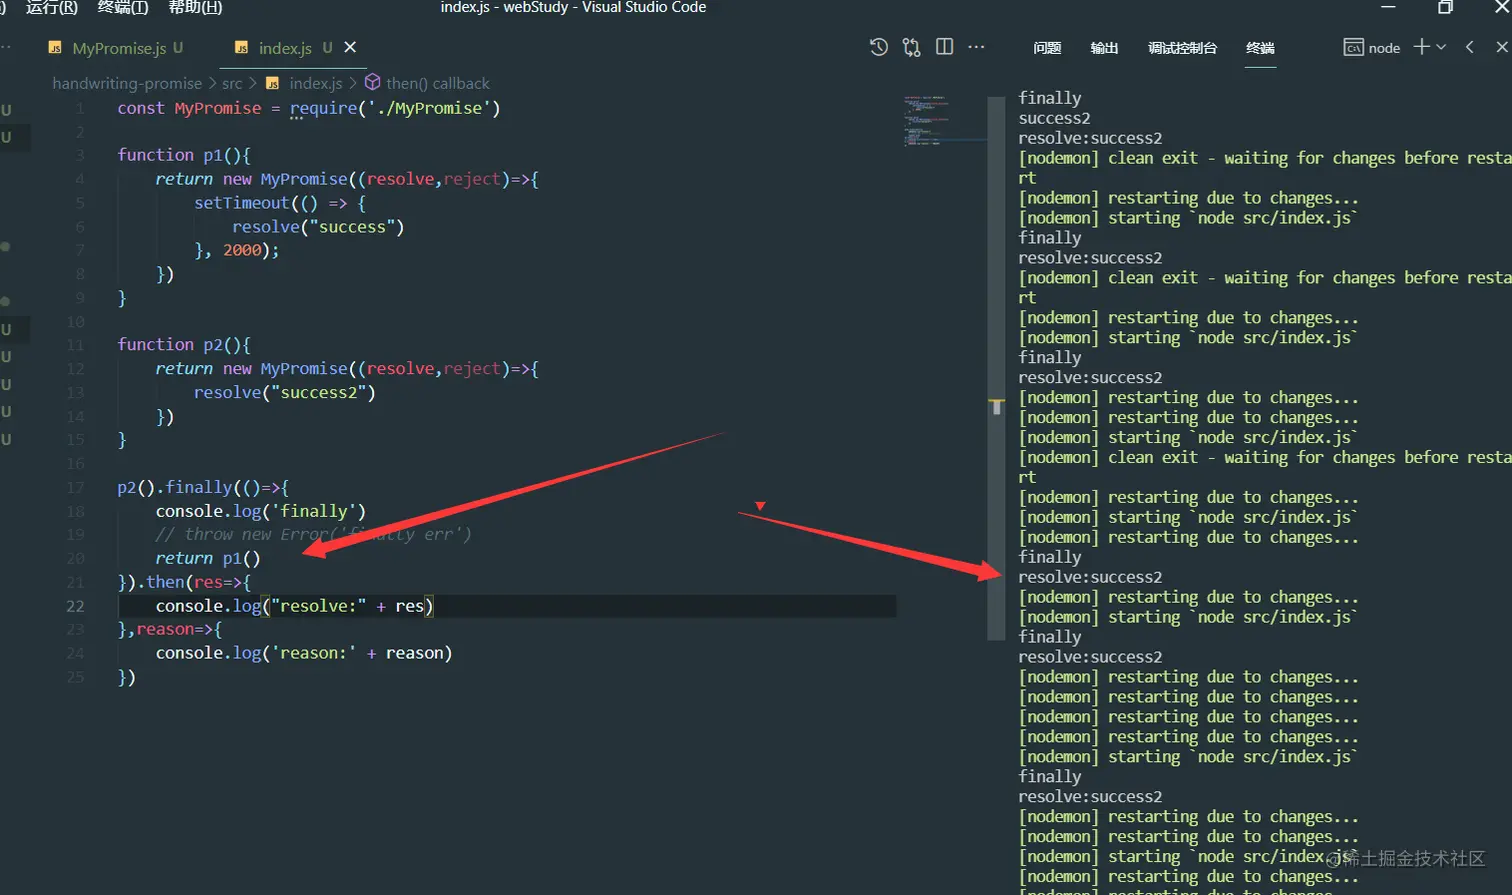Click the node terminal name label
Viewport: 1512px width, 895px height.
(x=1384, y=48)
